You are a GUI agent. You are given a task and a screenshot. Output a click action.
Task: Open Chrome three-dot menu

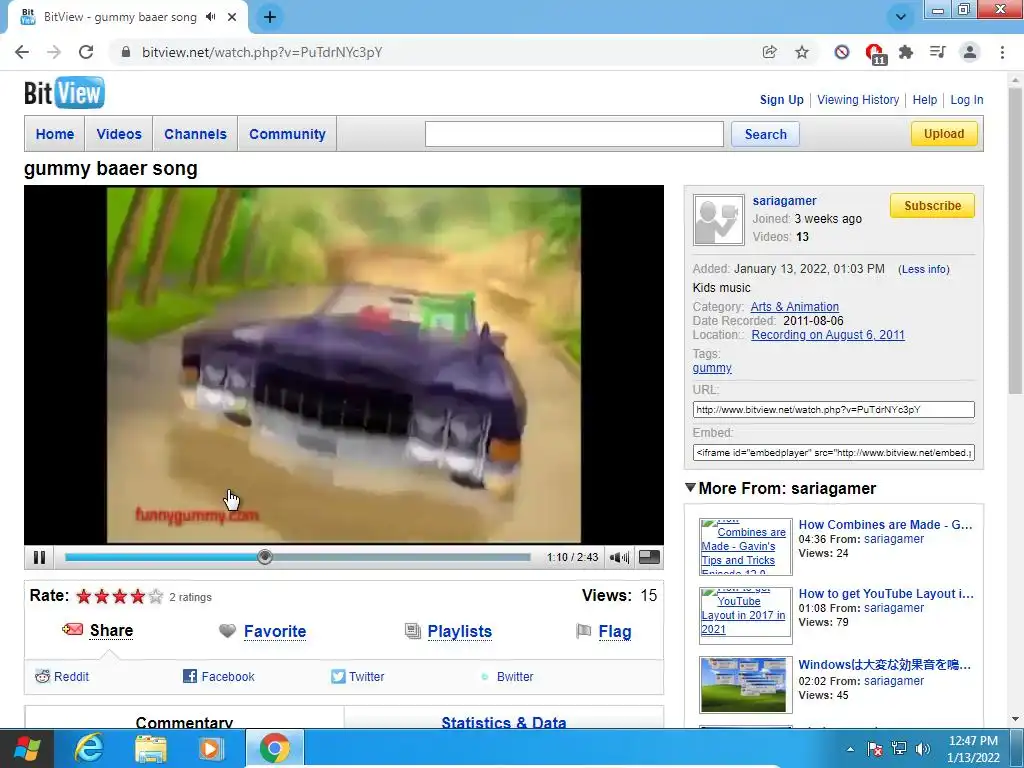pyautogui.click(x=1002, y=52)
